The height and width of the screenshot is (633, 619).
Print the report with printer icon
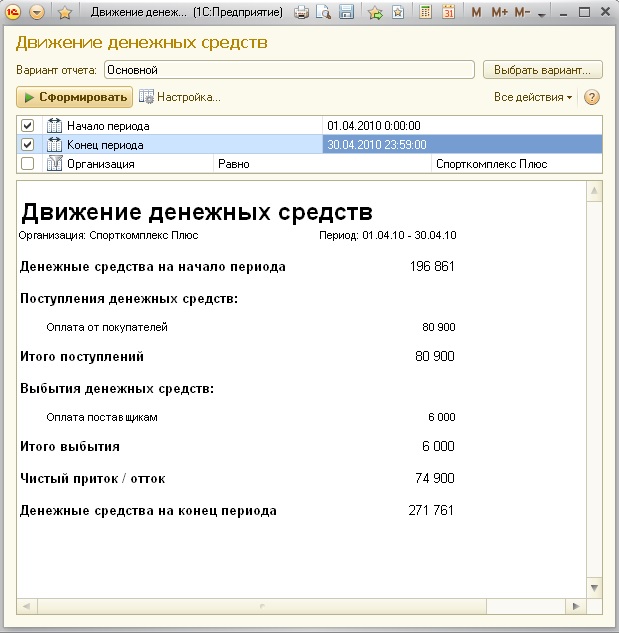coord(301,13)
